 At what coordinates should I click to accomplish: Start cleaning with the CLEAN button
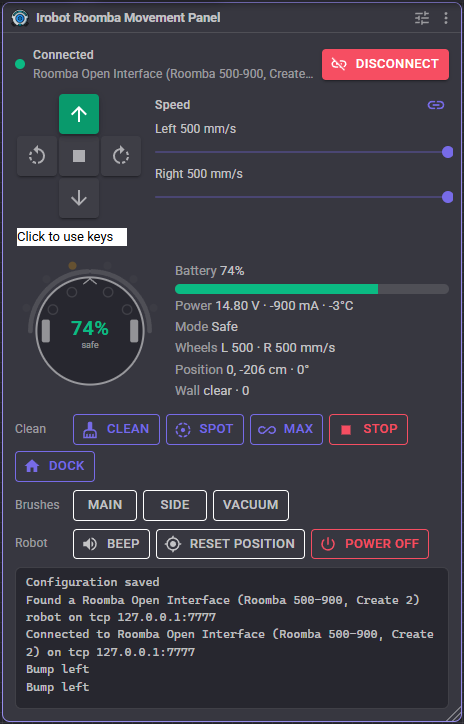pyautogui.click(x=116, y=429)
